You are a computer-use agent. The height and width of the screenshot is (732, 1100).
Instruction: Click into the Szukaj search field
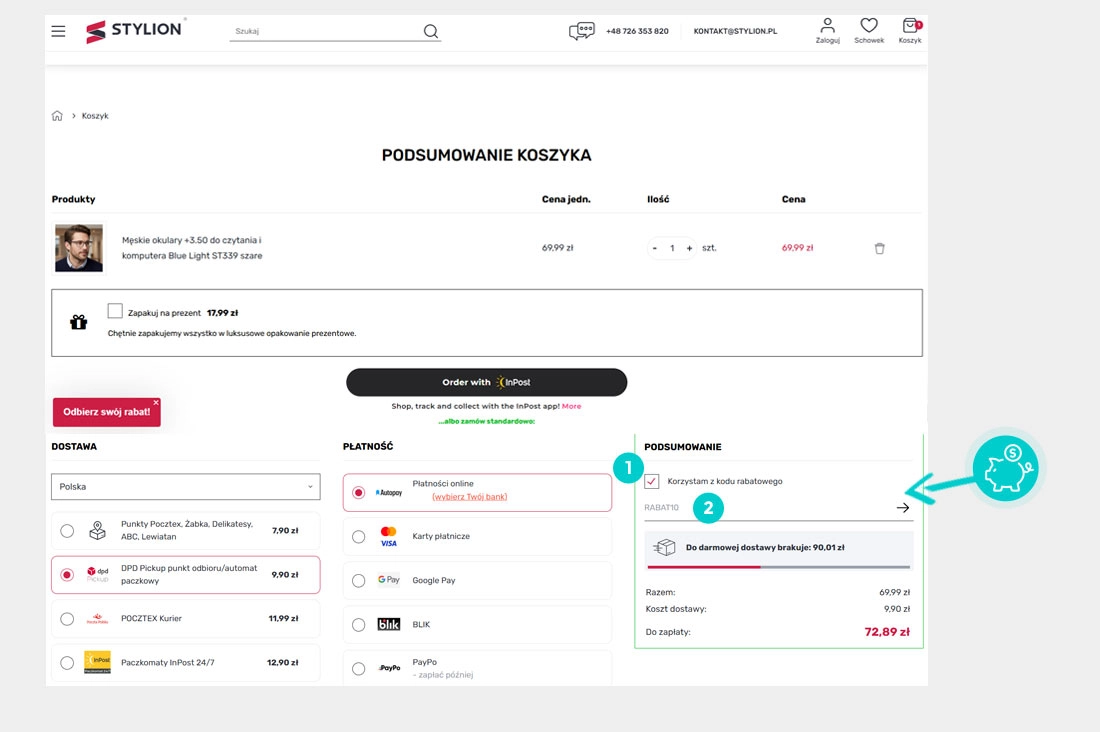tap(325, 31)
